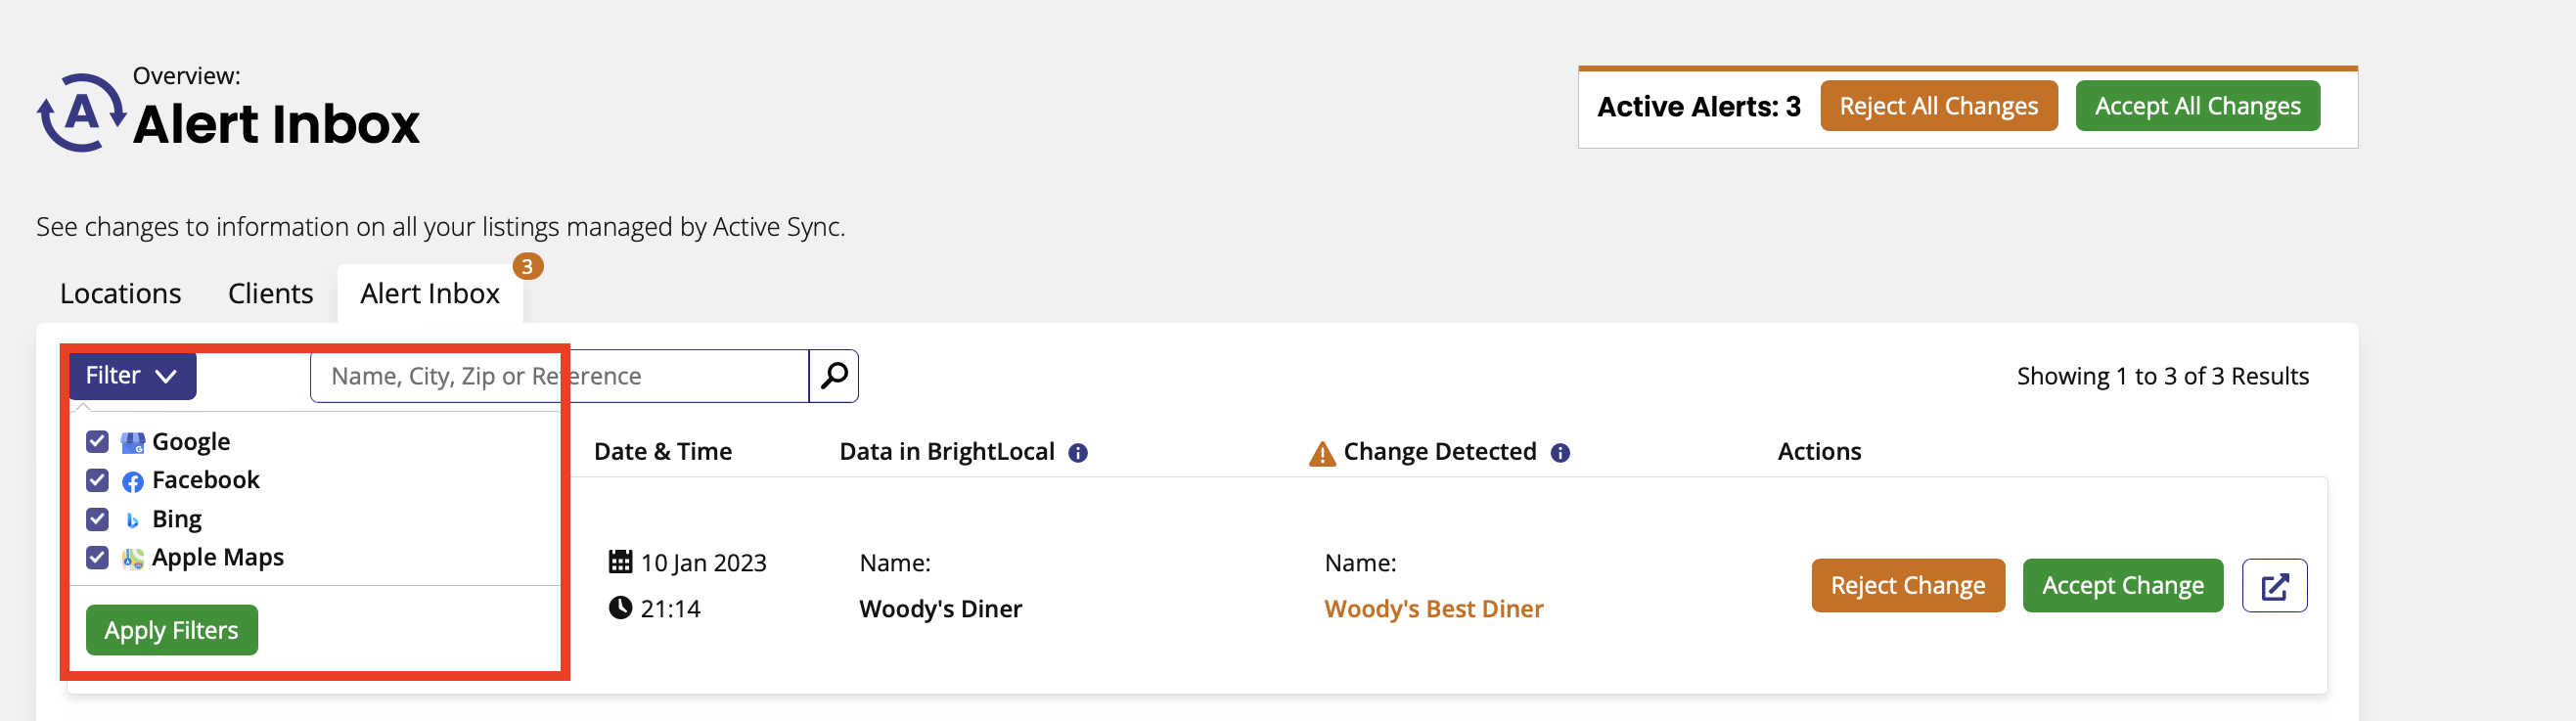Image resolution: width=2576 pixels, height=721 pixels.
Task: Click the Alert Inbox logo icon
Action: pyautogui.click(x=82, y=113)
